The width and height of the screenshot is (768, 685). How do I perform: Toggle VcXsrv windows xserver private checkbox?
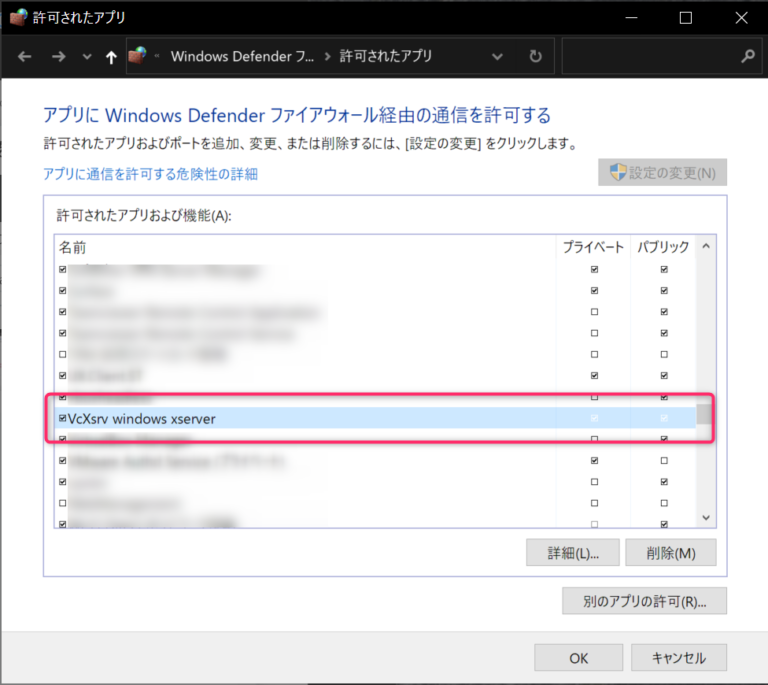[594, 418]
